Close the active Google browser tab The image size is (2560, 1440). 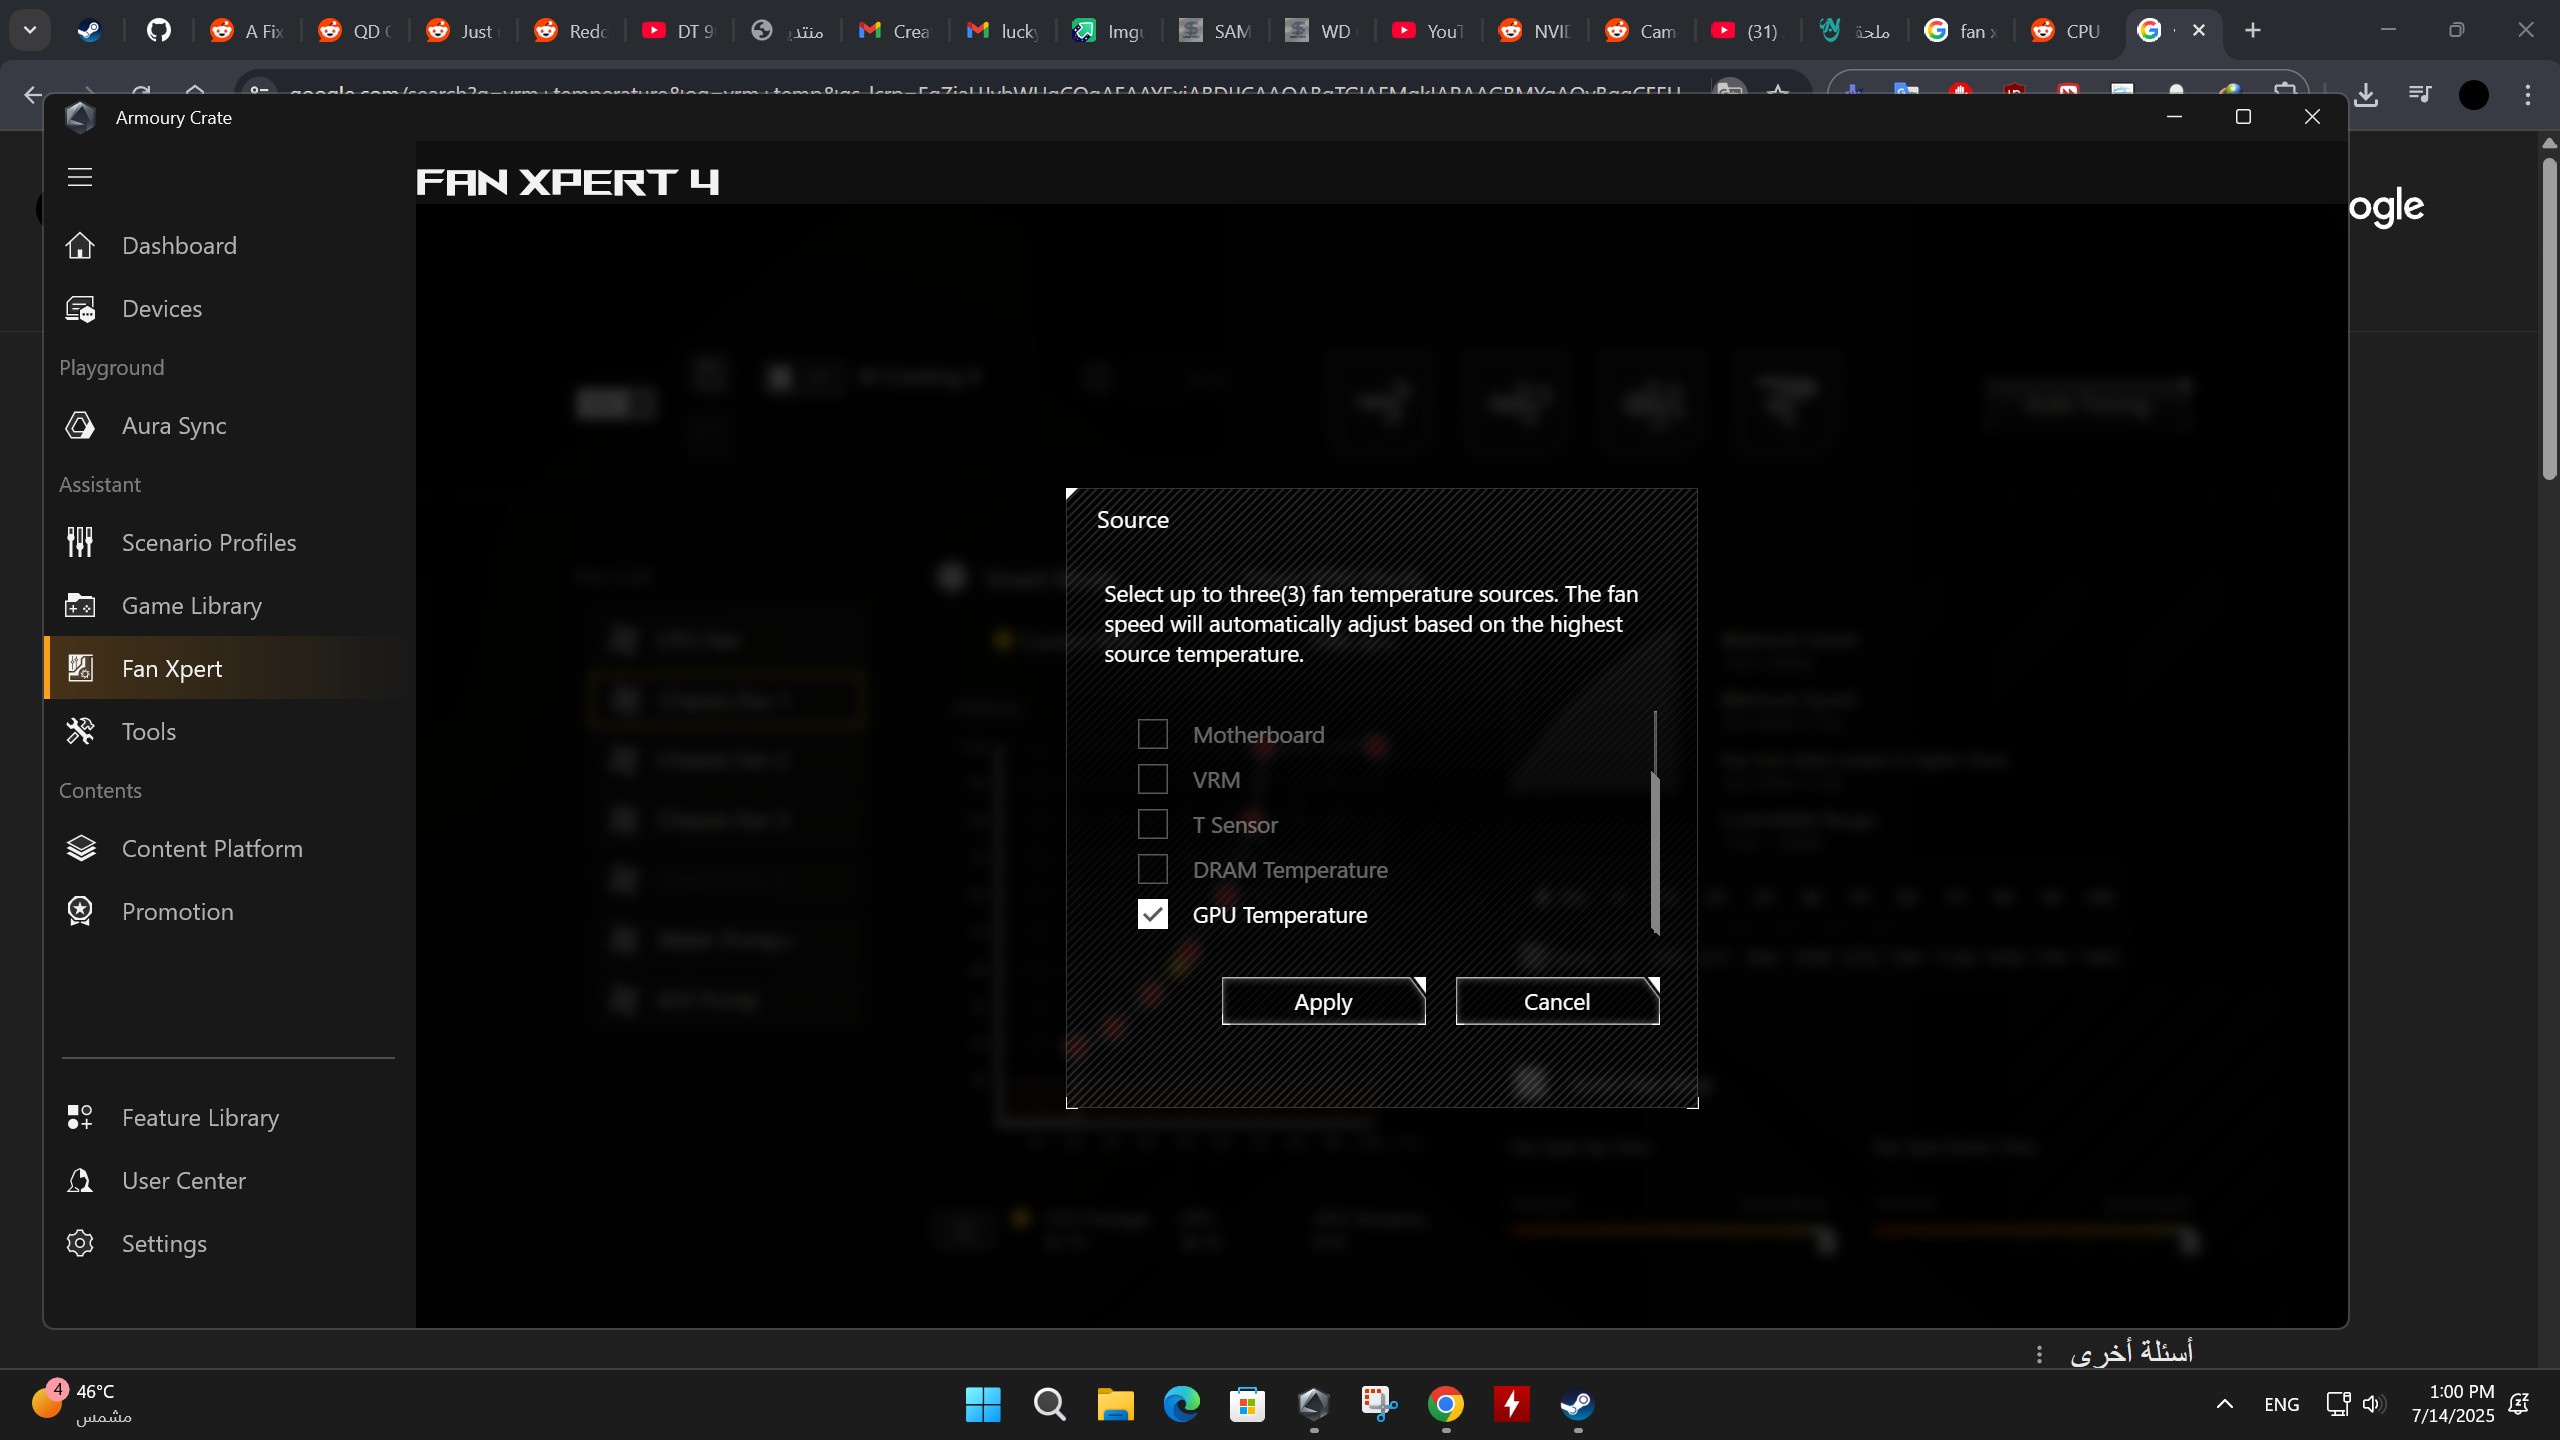tap(2199, 31)
